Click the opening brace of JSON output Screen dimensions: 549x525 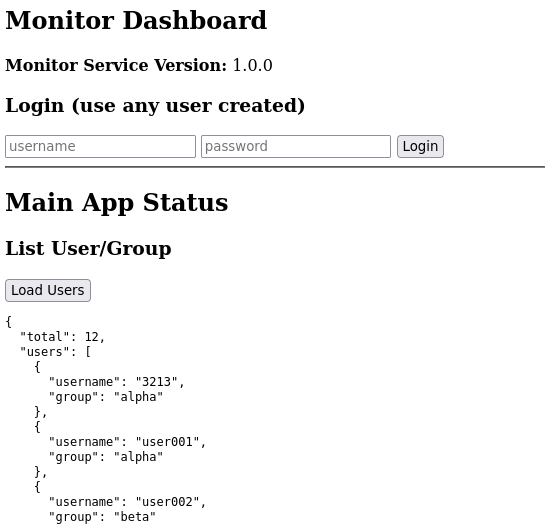click(x=9, y=322)
